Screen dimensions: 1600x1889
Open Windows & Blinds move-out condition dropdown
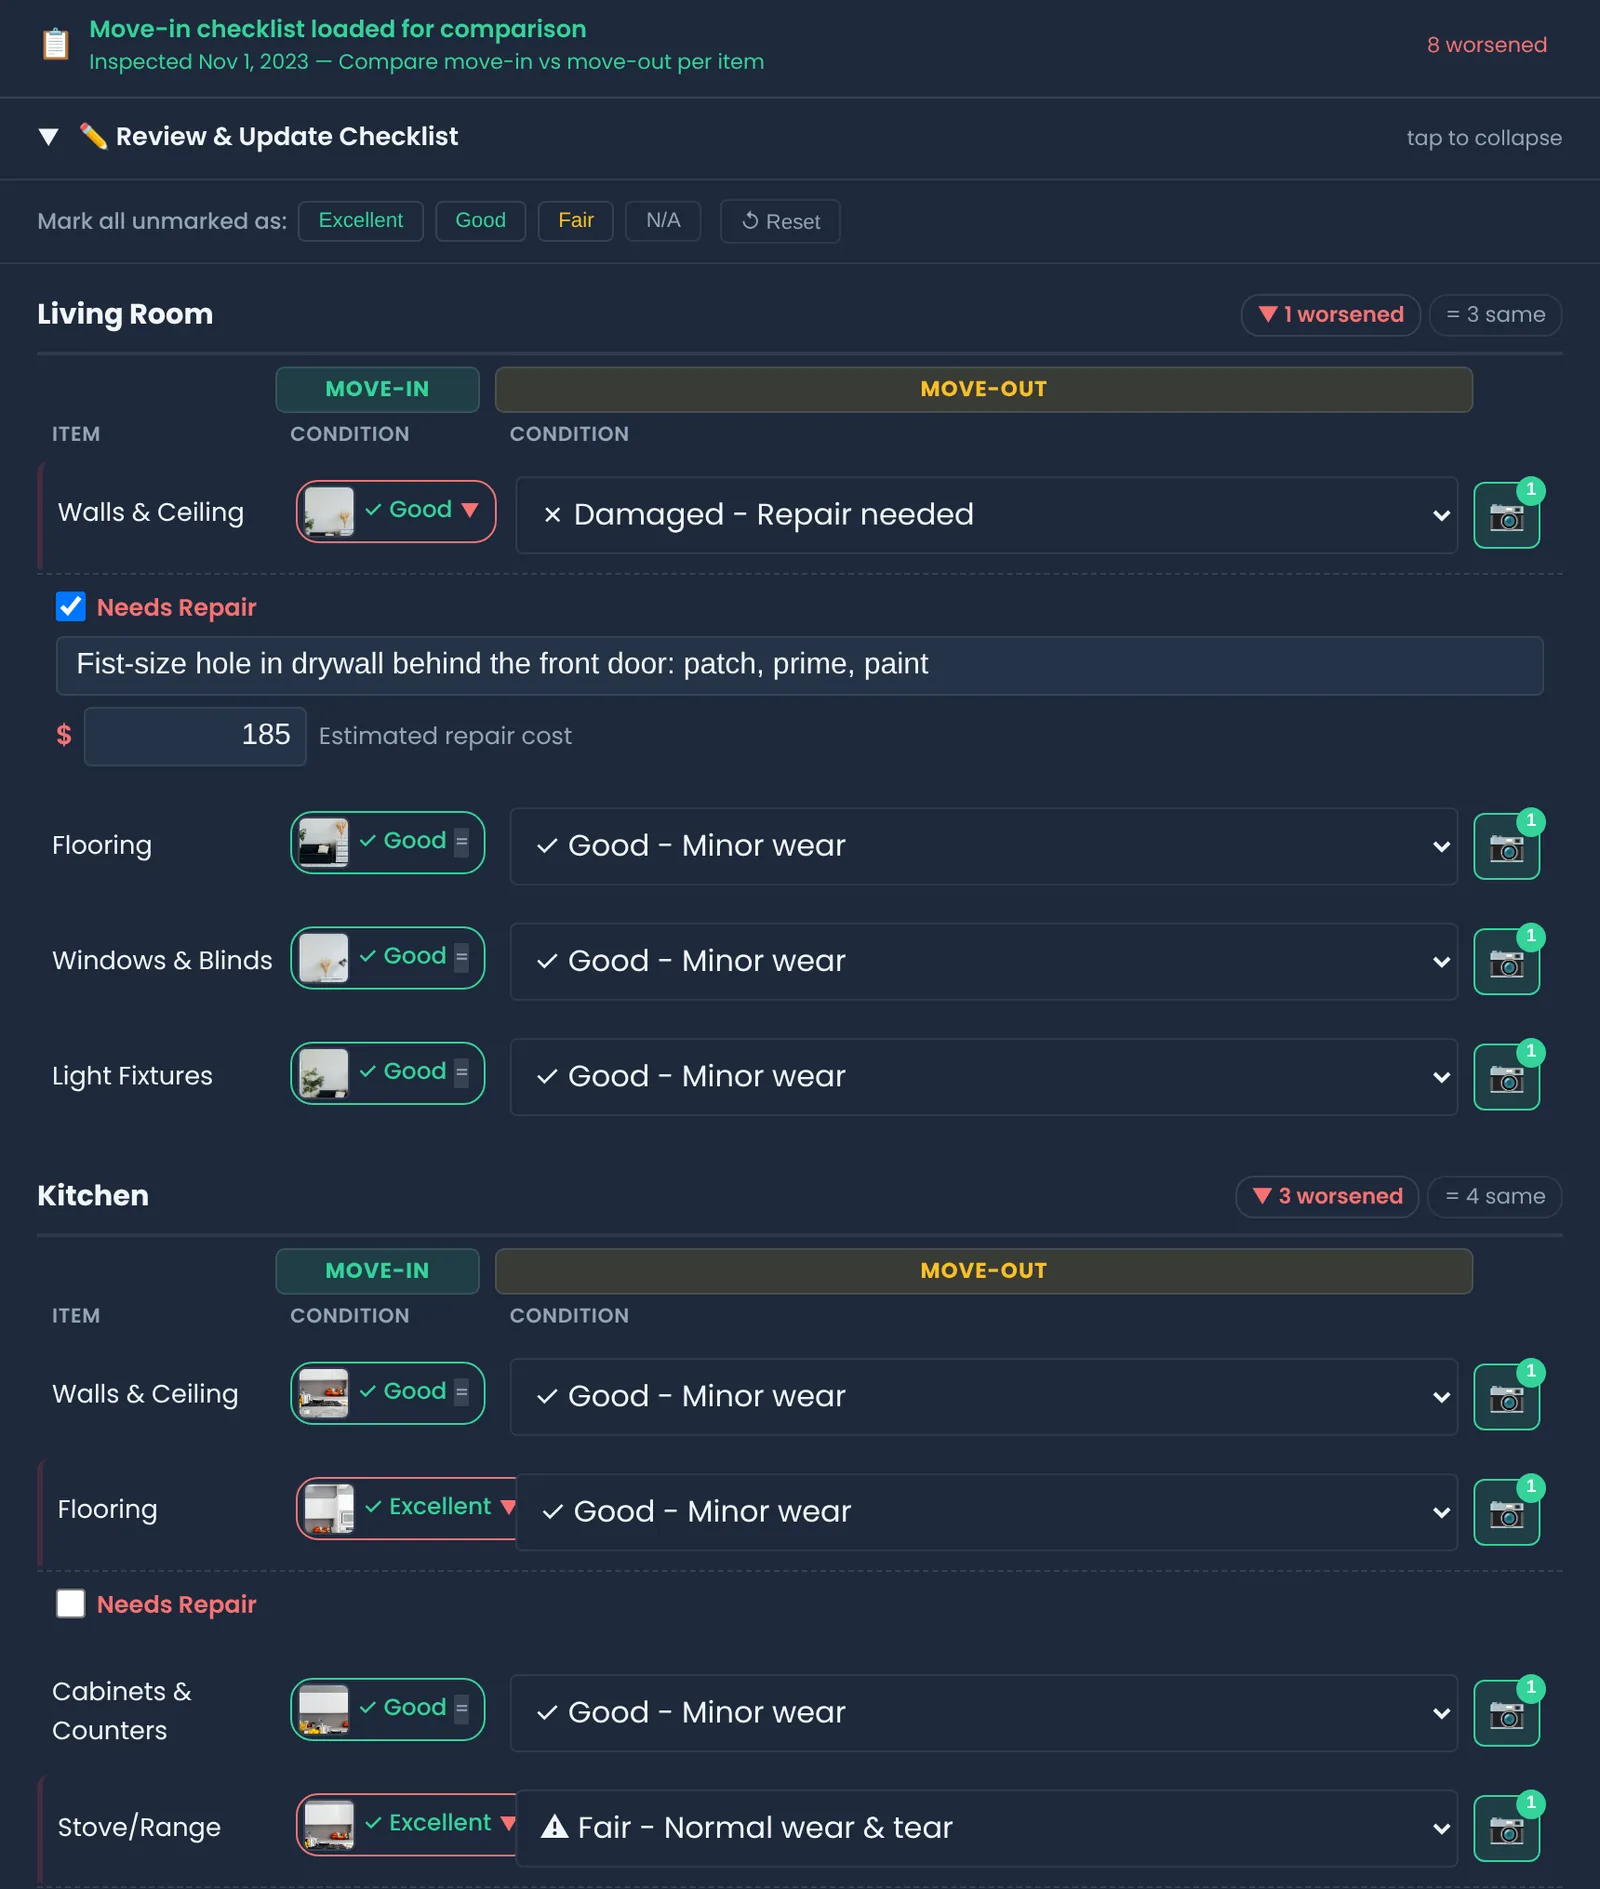pos(983,961)
